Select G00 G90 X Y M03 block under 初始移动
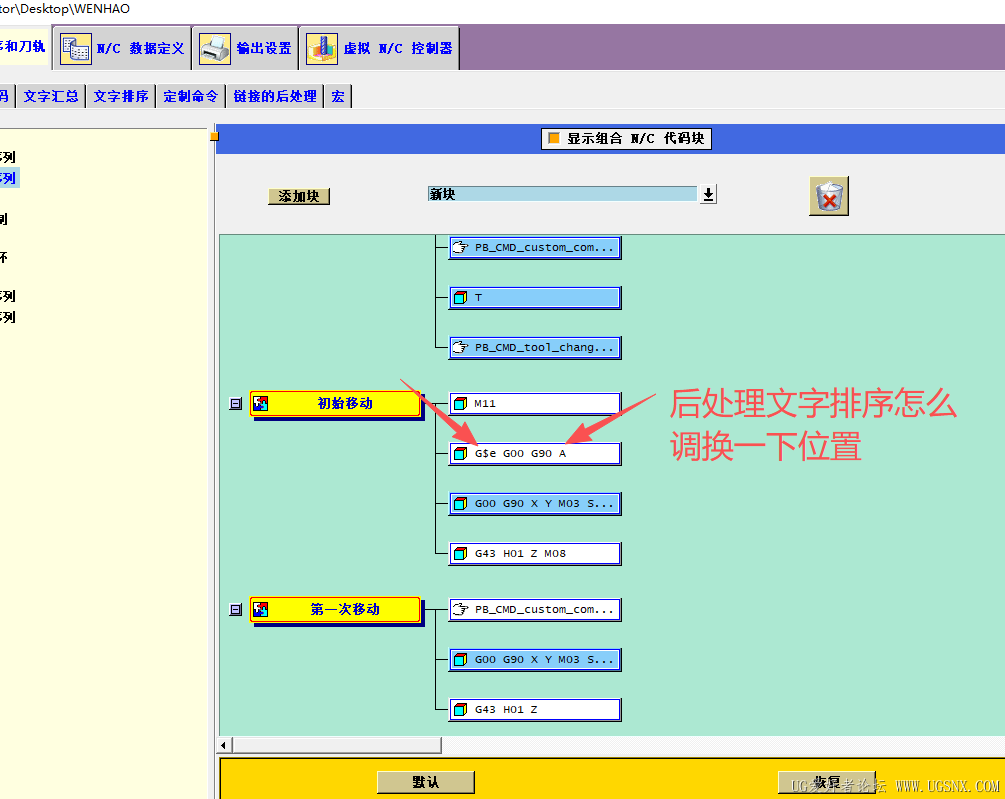This screenshot has width=1005, height=799. click(x=535, y=504)
